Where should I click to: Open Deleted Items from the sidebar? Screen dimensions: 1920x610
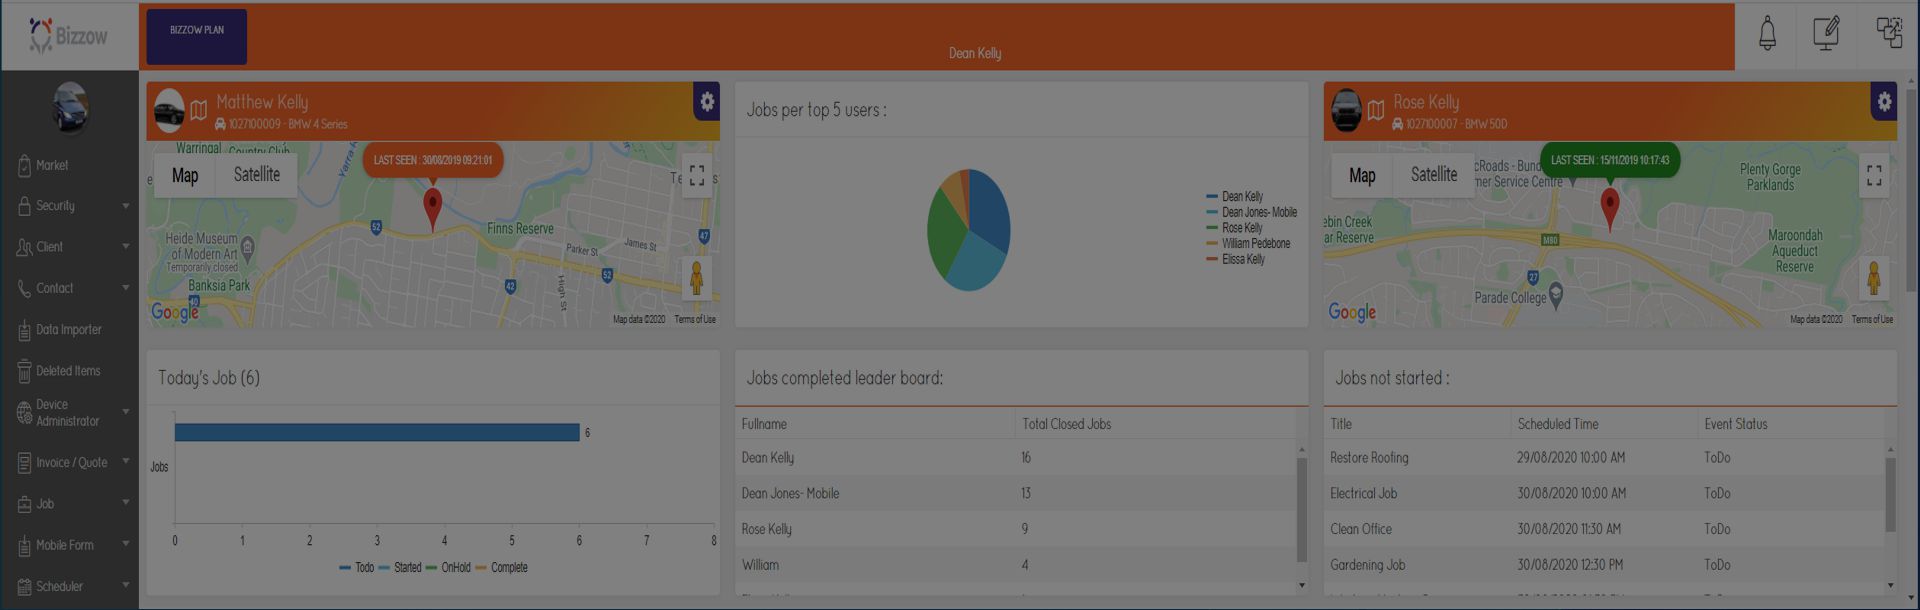(69, 371)
